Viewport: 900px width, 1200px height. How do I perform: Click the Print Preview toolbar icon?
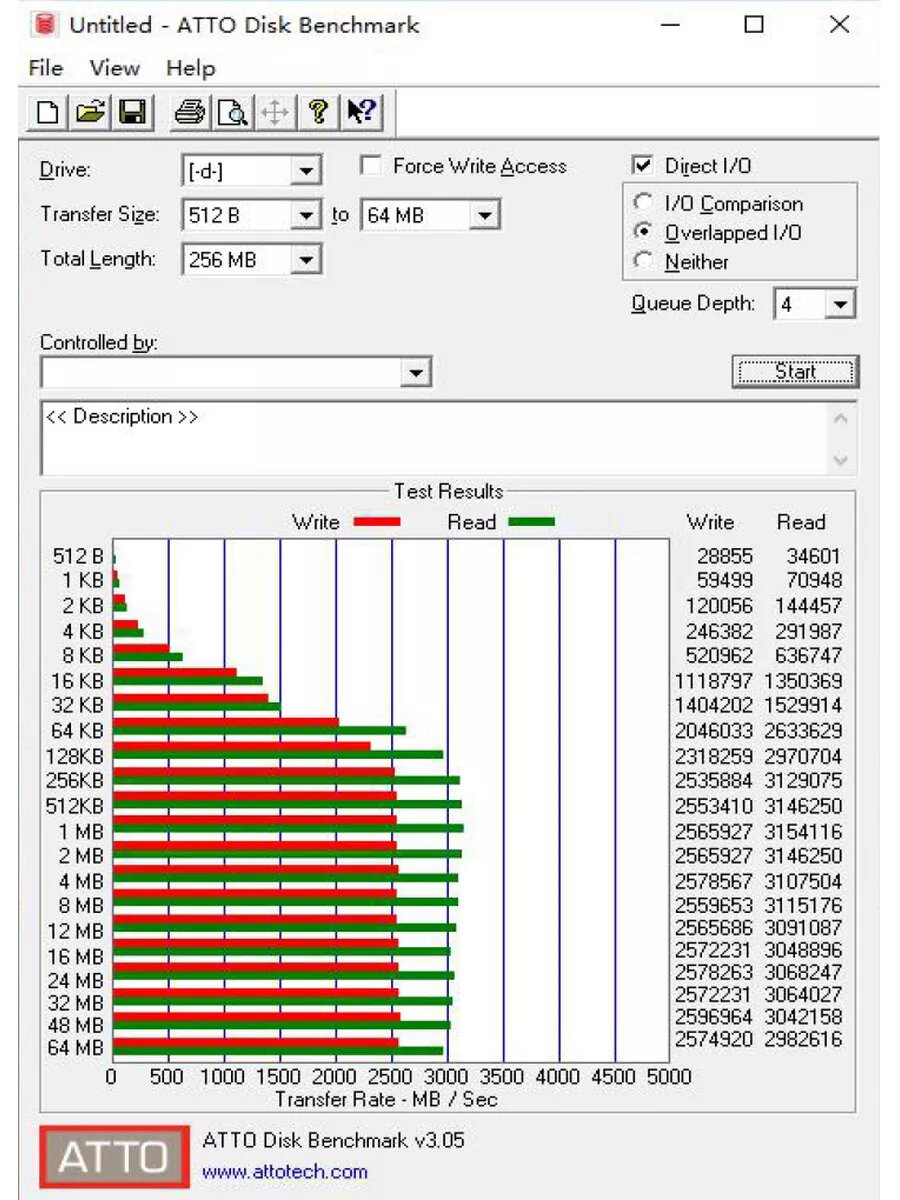(x=232, y=112)
